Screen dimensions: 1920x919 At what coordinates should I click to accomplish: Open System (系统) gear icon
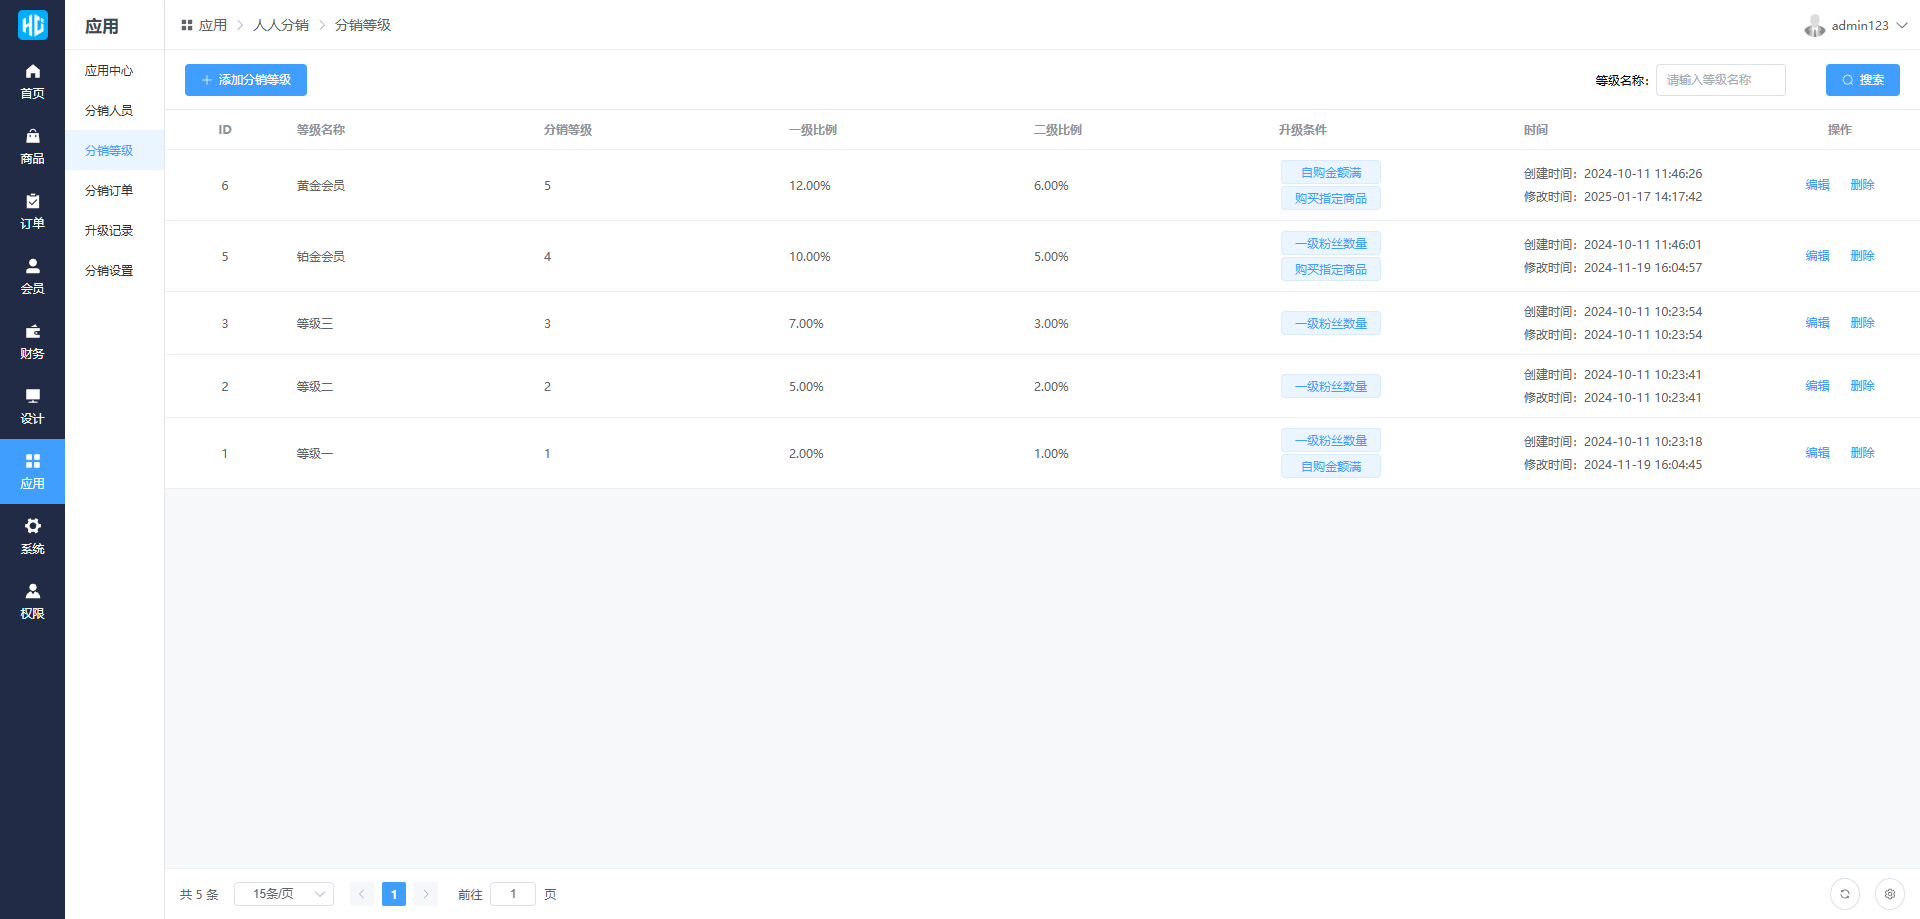point(32,526)
